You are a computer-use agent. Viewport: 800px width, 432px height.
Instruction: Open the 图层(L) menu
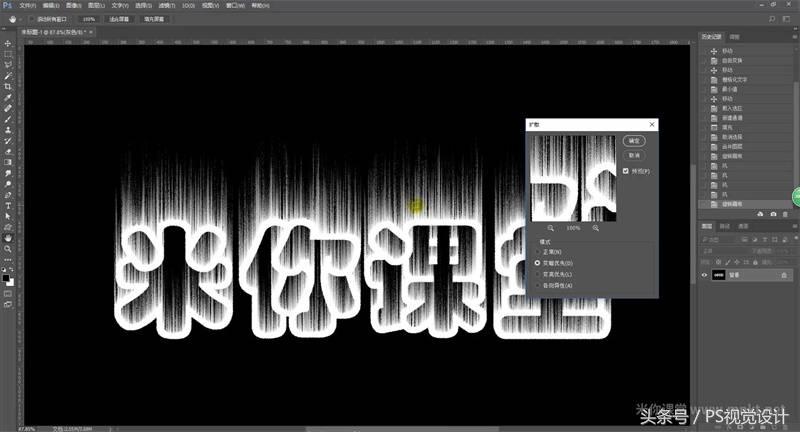click(96, 5)
